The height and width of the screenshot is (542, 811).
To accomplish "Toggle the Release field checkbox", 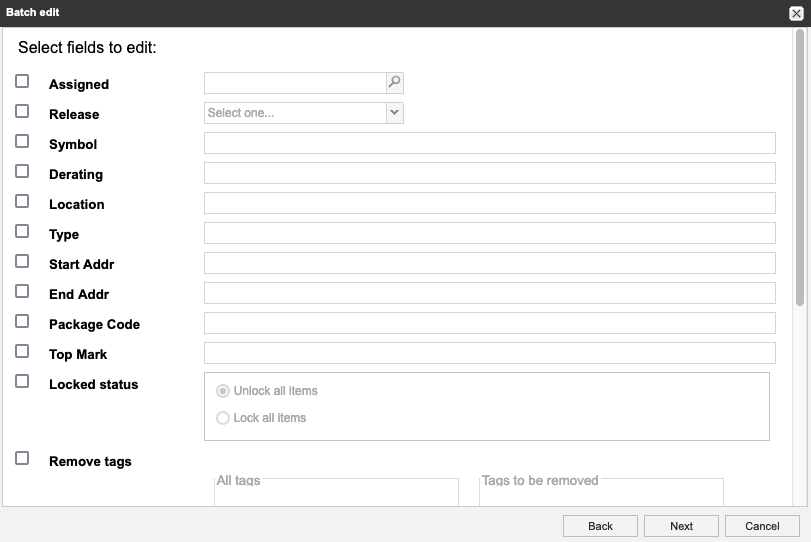I will click(22, 112).
